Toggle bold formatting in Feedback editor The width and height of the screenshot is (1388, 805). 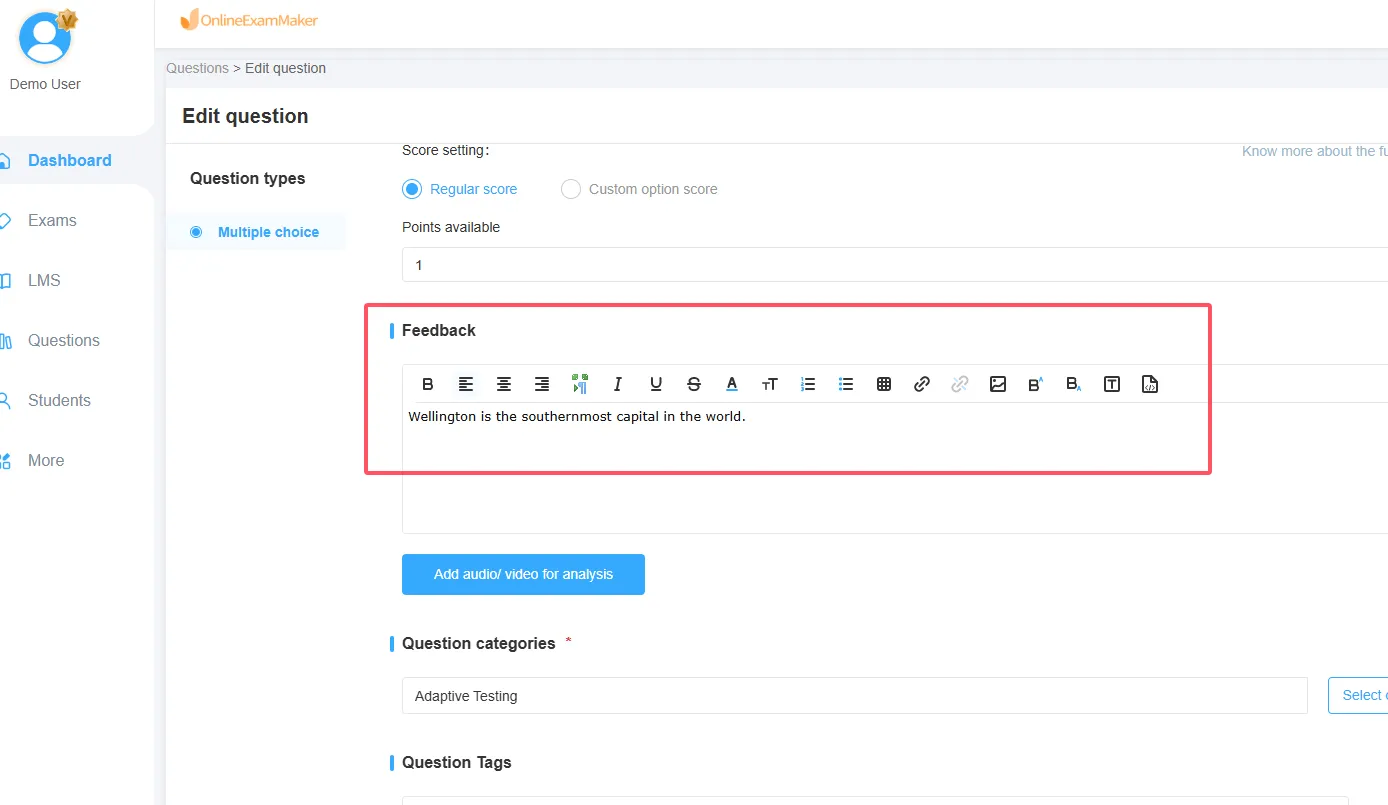(x=428, y=384)
